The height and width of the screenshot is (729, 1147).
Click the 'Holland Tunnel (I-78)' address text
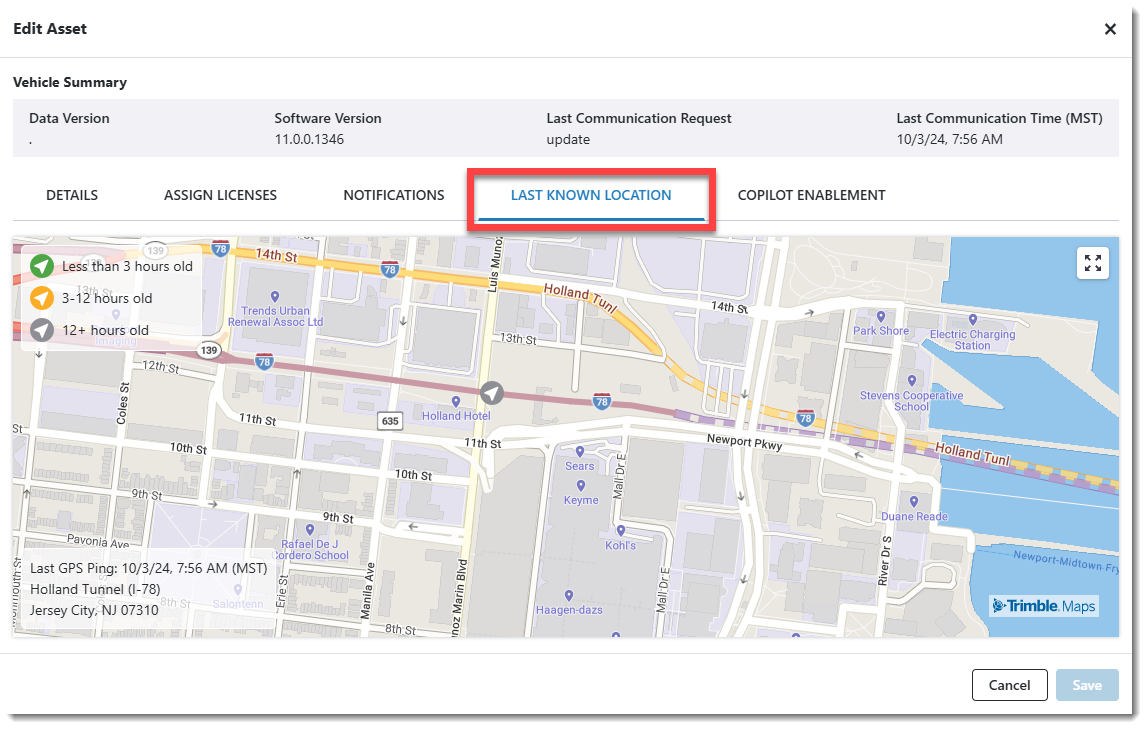(x=95, y=589)
